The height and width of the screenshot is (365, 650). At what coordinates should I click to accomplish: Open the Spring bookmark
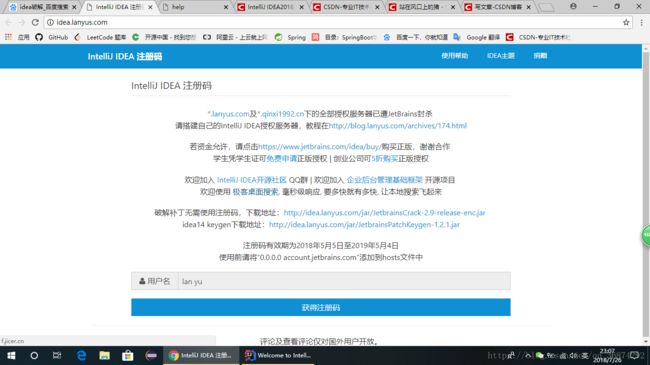[x=291, y=37]
